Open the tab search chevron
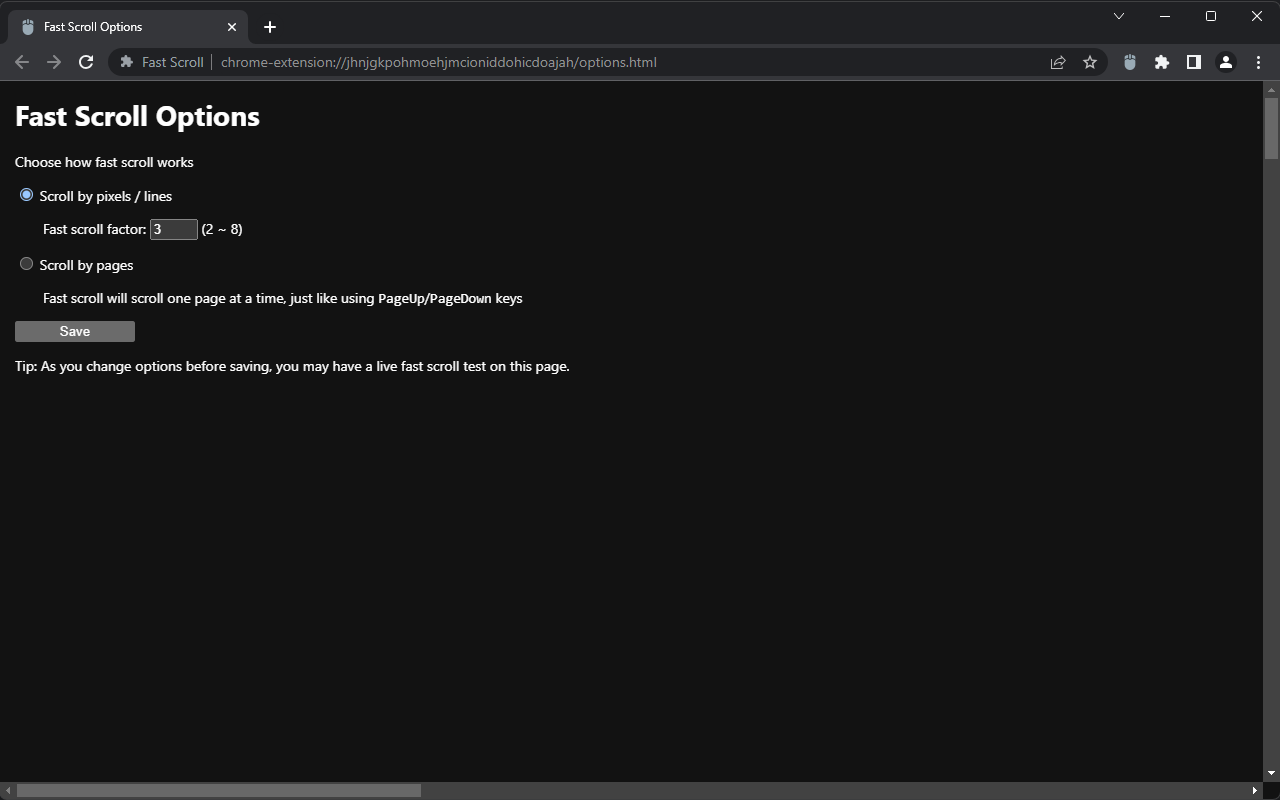 [1119, 16]
